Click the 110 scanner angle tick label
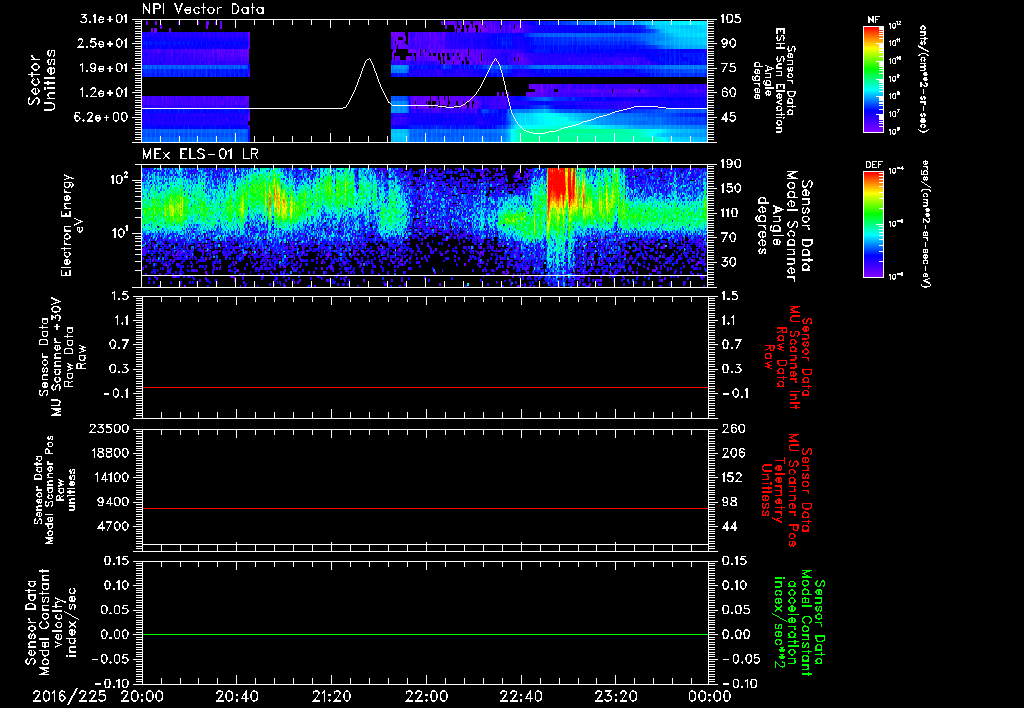 pyautogui.click(x=731, y=213)
